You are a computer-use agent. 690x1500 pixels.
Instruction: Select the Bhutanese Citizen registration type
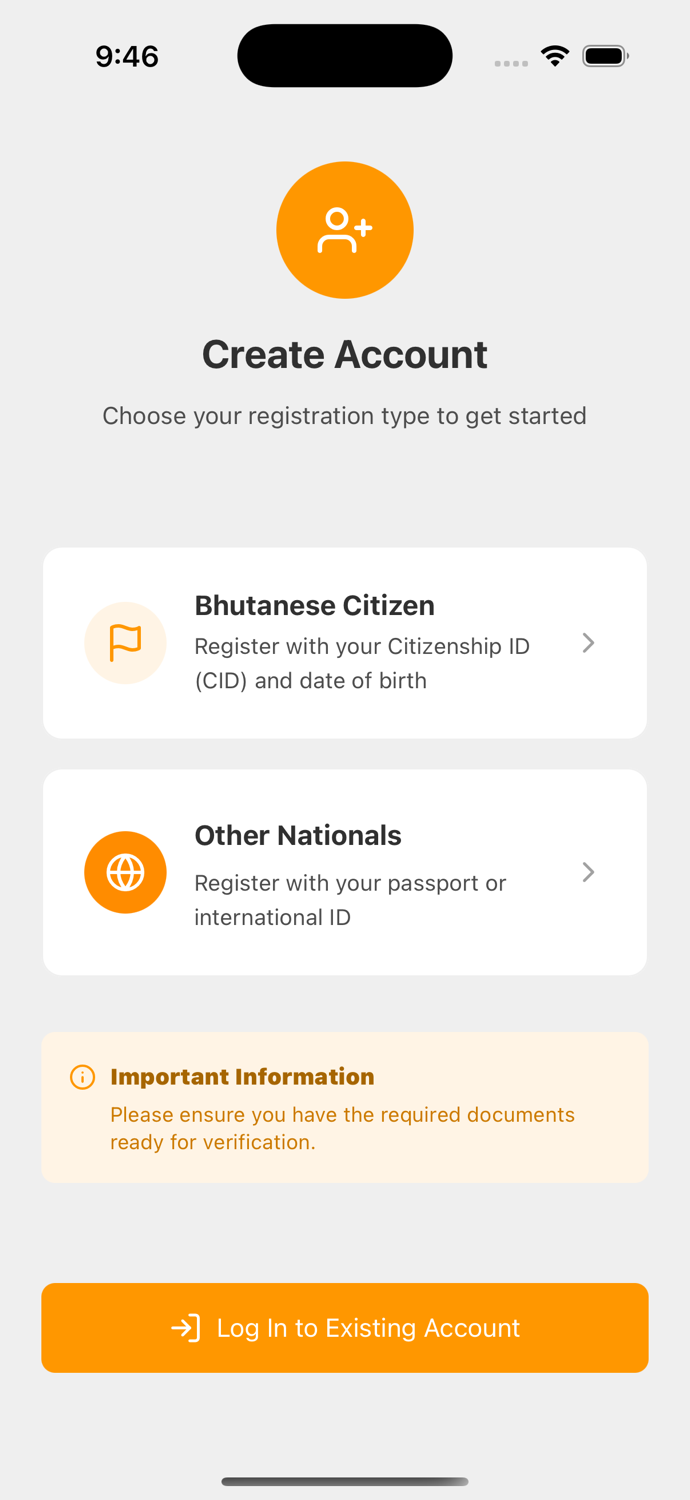coord(345,643)
